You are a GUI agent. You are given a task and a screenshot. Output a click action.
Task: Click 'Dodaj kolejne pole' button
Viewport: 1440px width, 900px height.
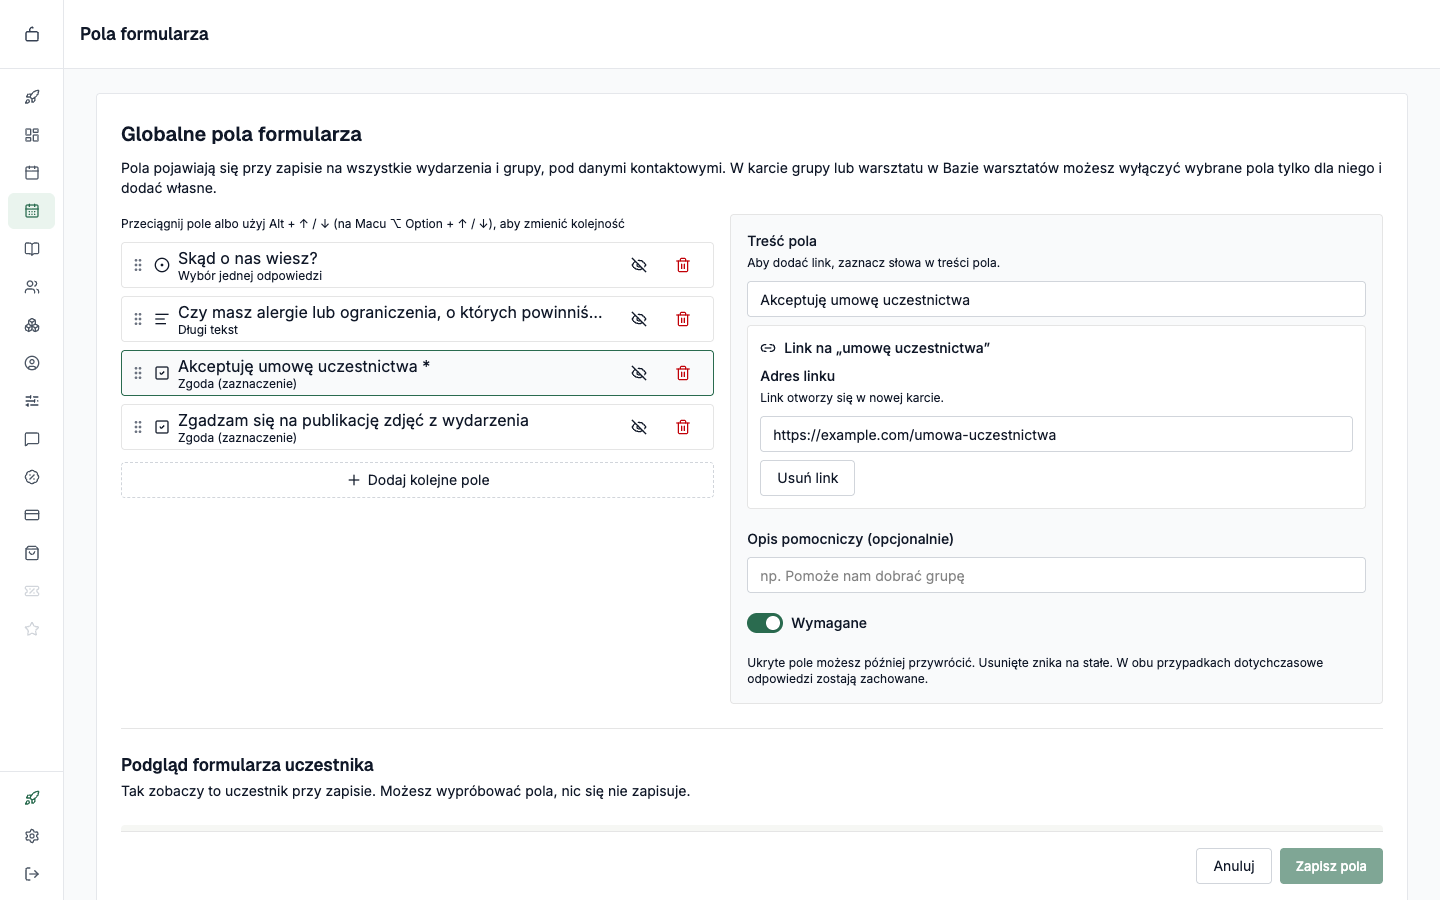417,480
